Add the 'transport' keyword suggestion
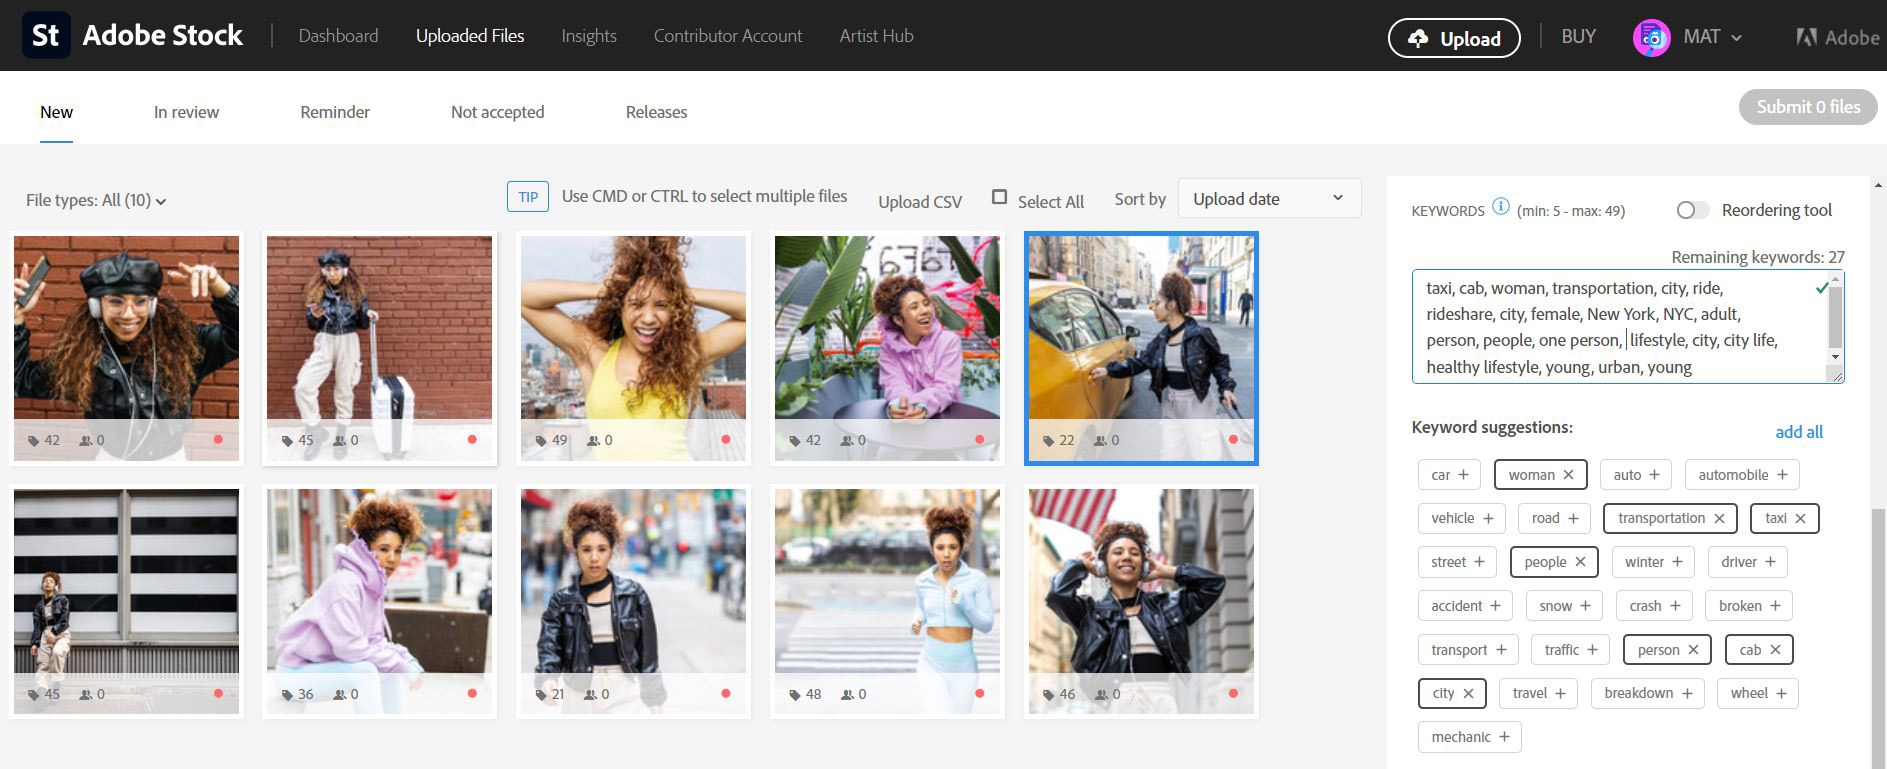The image size is (1887, 769). tap(1468, 650)
